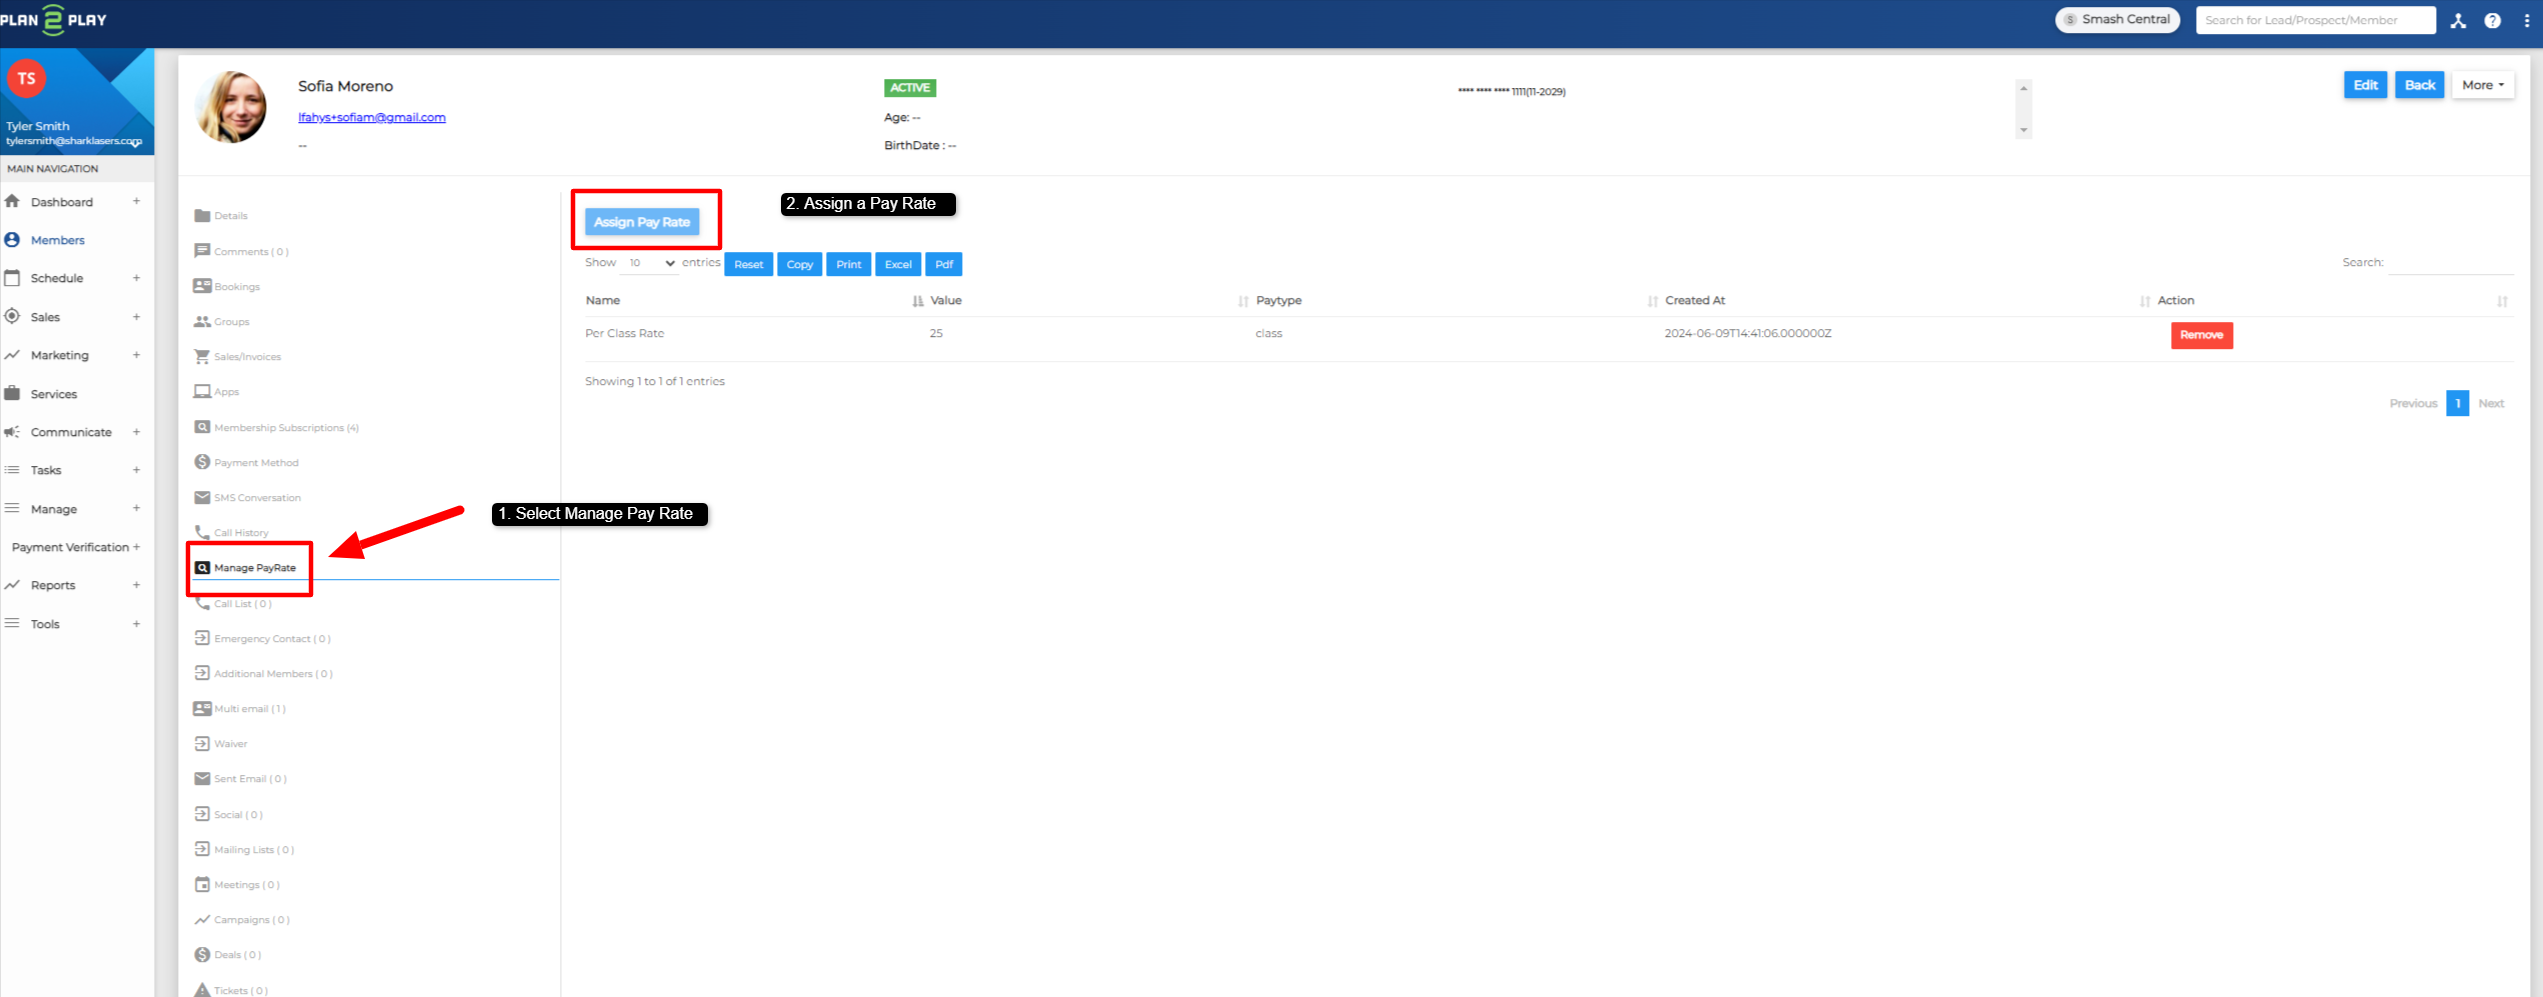2543x997 pixels.
Task: Expand the Sales menu plus sign
Action: (x=136, y=316)
